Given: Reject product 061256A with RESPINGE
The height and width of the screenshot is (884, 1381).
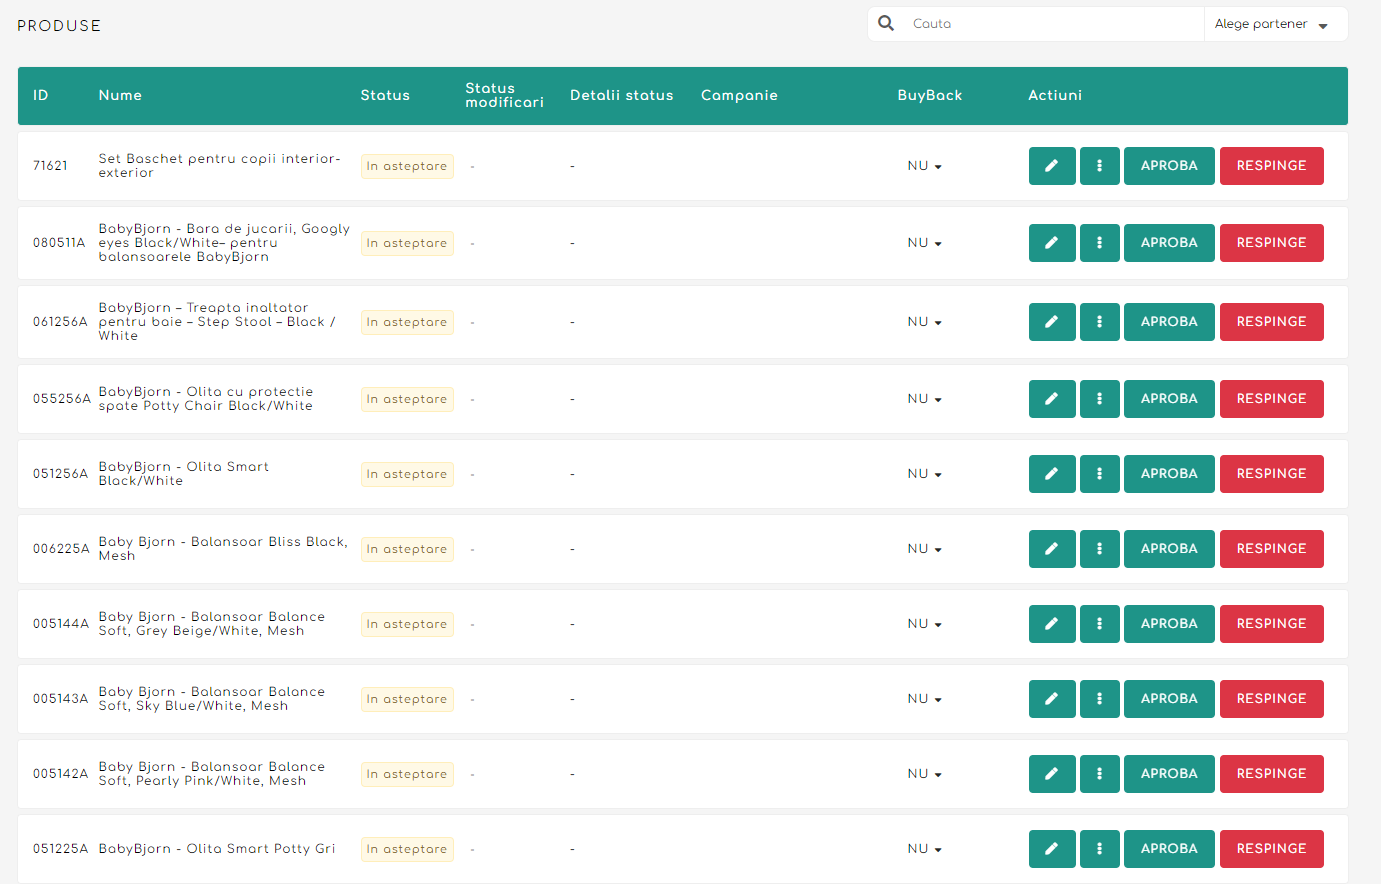Looking at the screenshot, I should pos(1271,322).
